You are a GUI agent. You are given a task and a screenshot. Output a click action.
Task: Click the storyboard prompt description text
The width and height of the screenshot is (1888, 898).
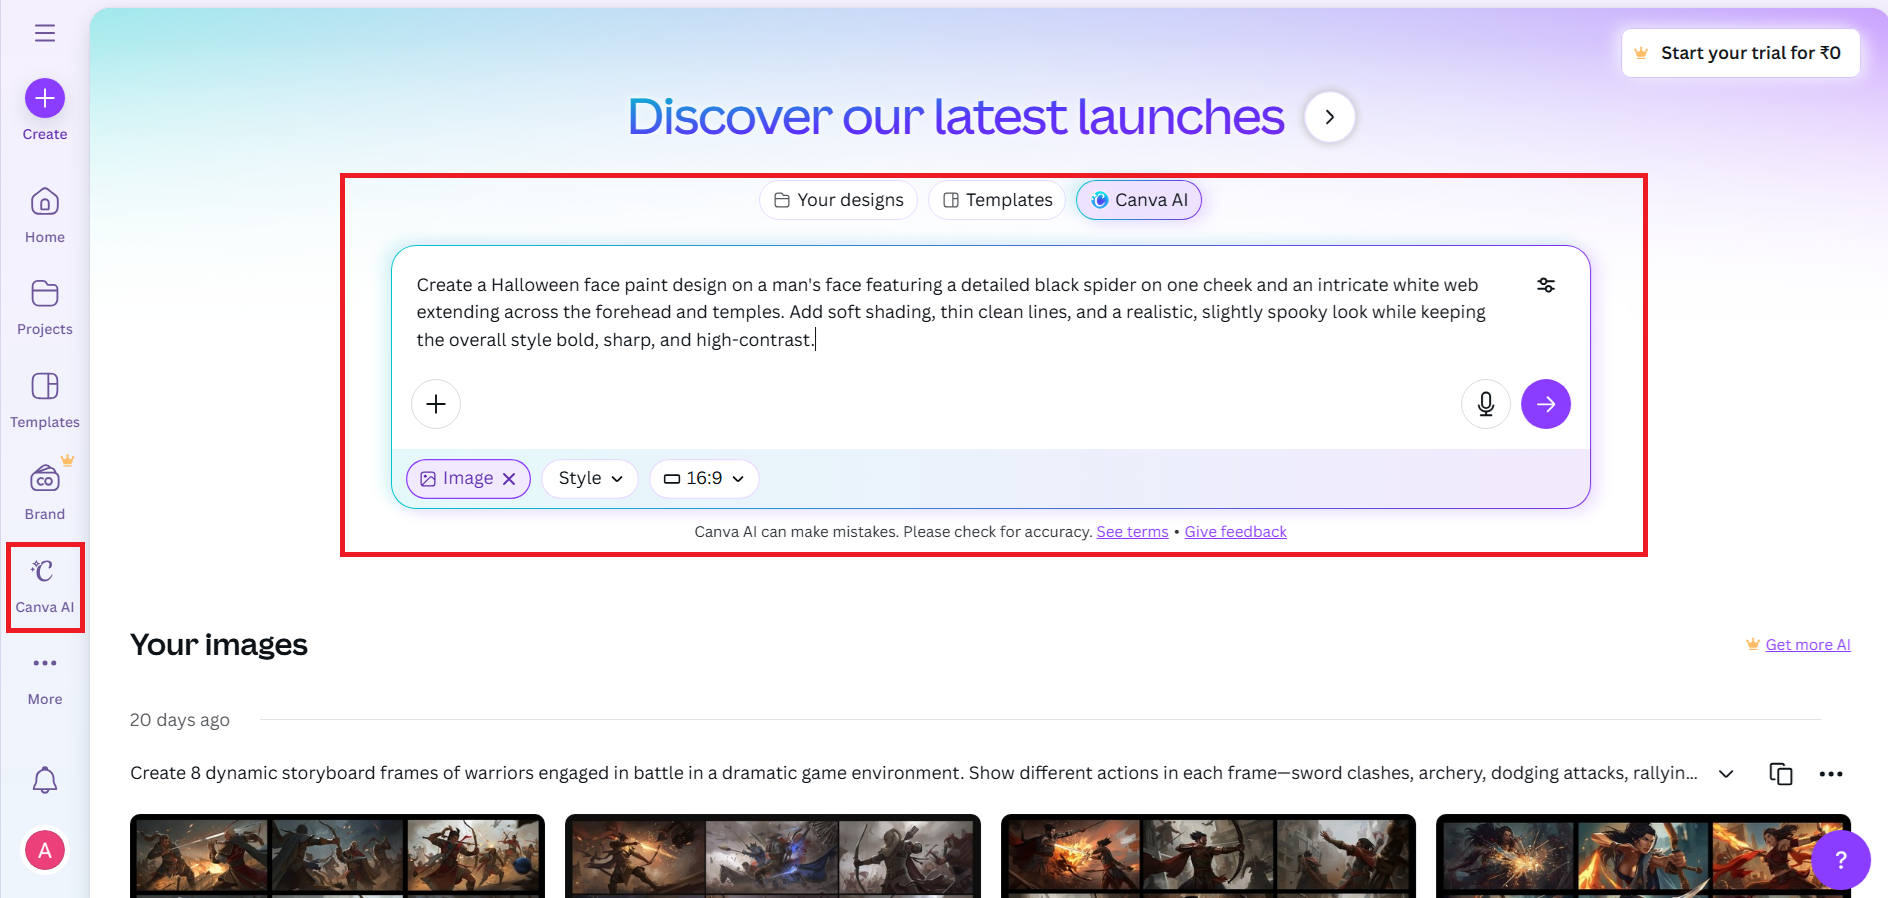(914, 773)
